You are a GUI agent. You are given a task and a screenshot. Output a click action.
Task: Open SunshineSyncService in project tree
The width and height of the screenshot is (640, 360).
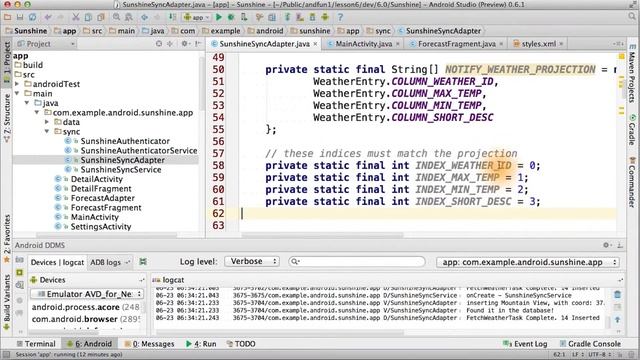click(120, 169)
